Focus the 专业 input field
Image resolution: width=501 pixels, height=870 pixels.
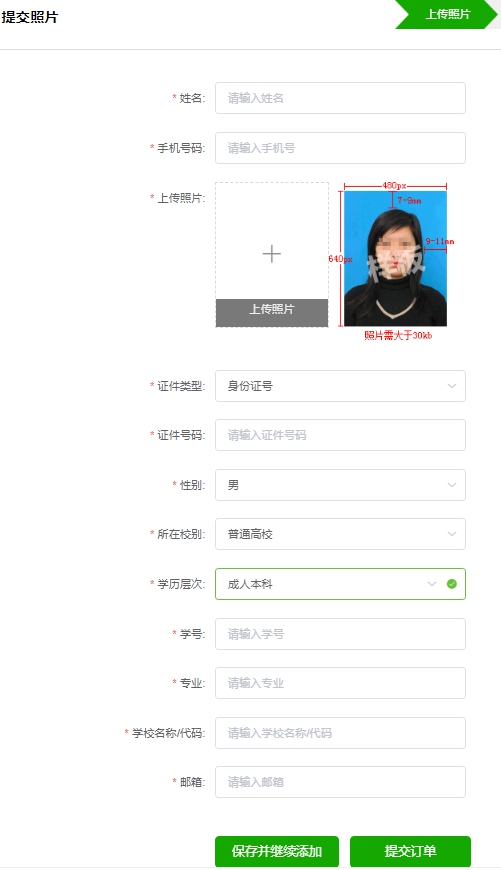tap(340, 683)
